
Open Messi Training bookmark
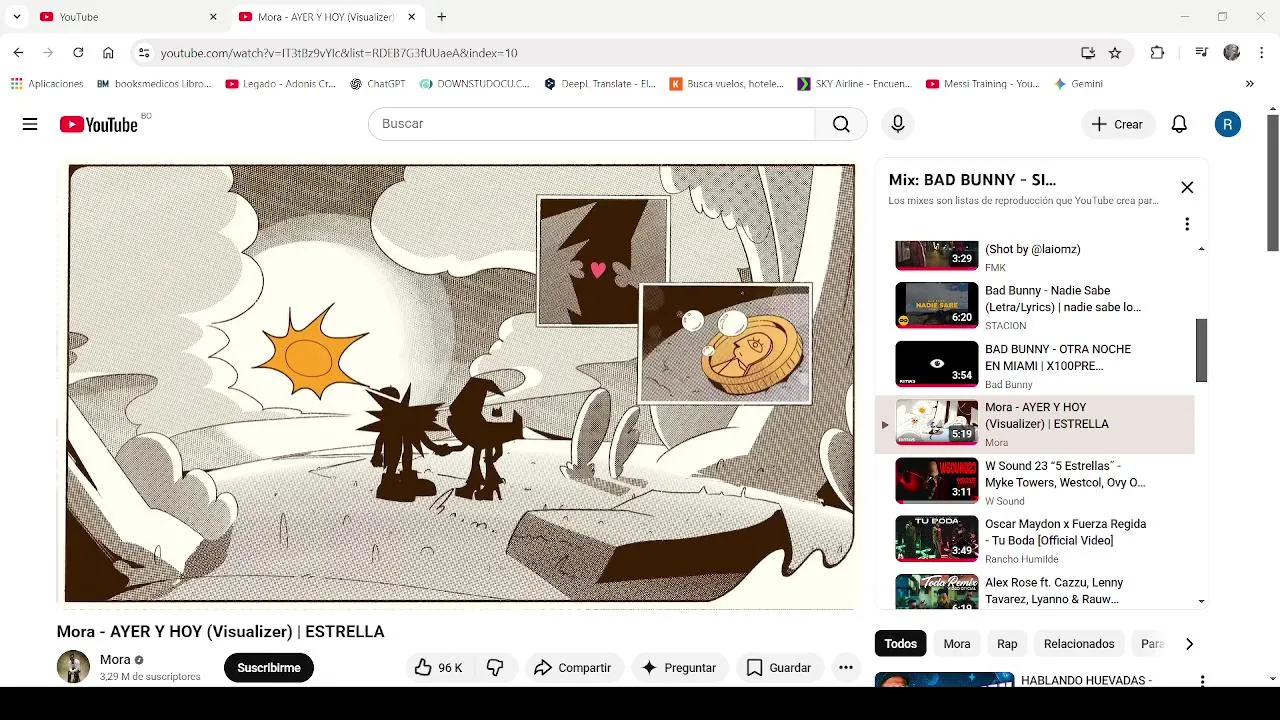pos(983,84)
